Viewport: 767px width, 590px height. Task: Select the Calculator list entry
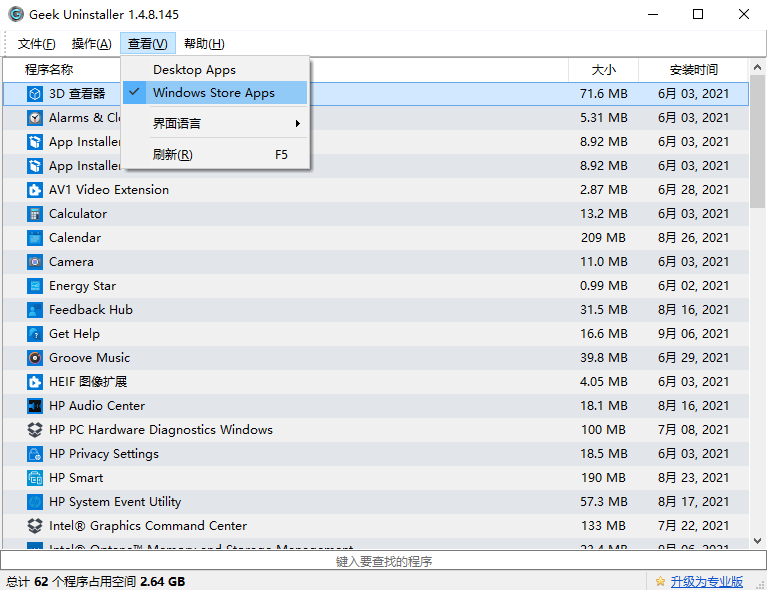[x=376, y=214]
